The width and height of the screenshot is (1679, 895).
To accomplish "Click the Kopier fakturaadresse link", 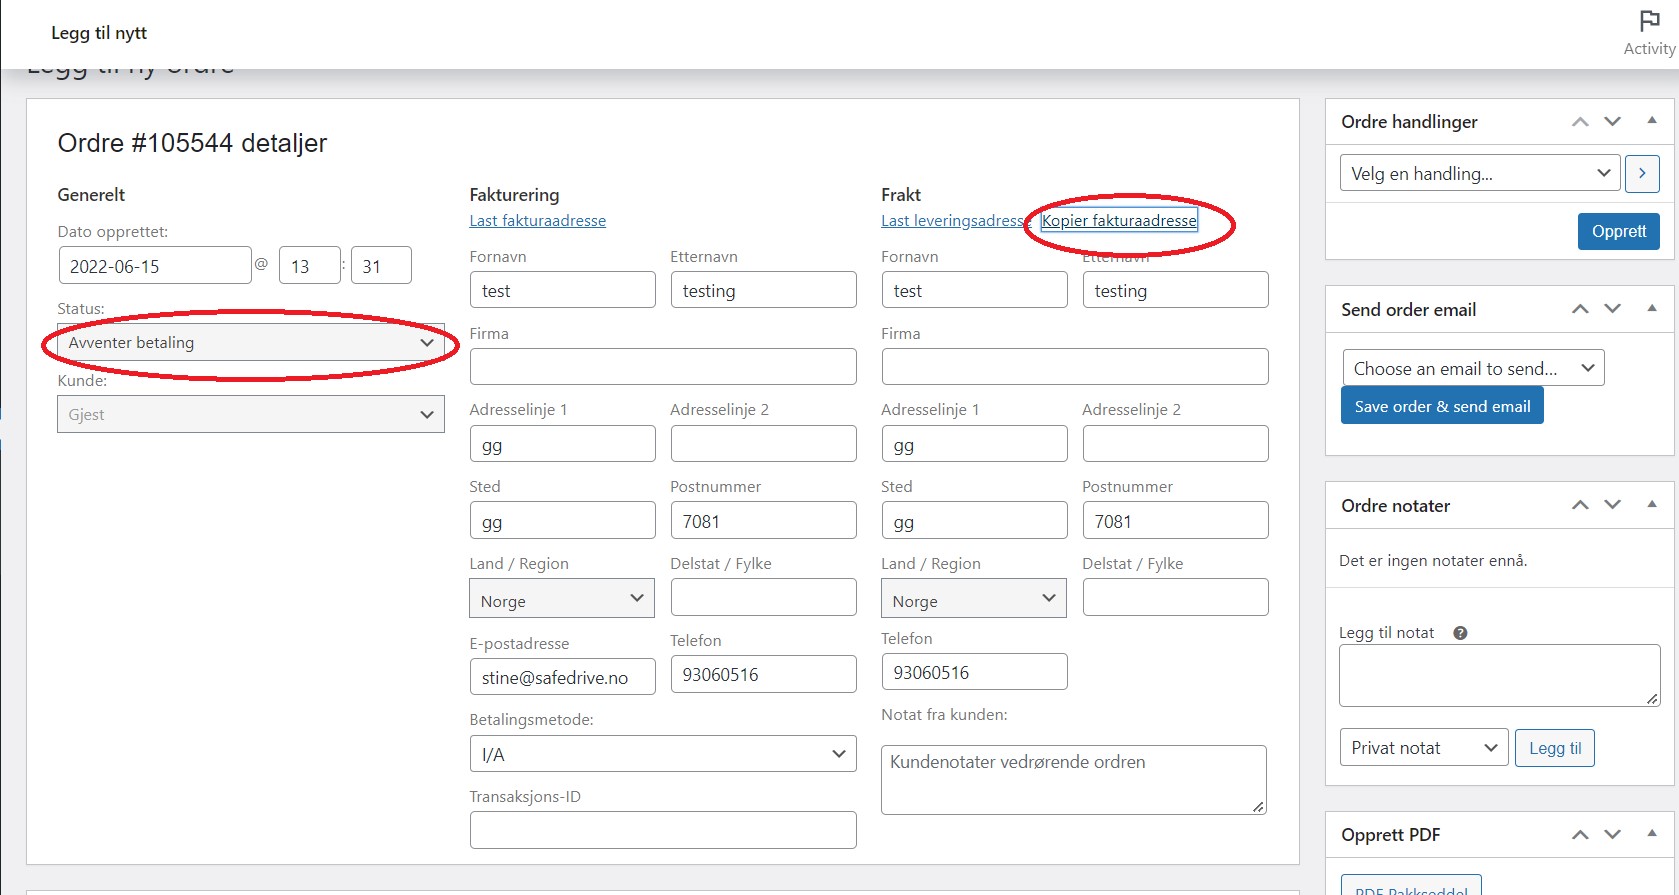I will [x=1118, y=221].
